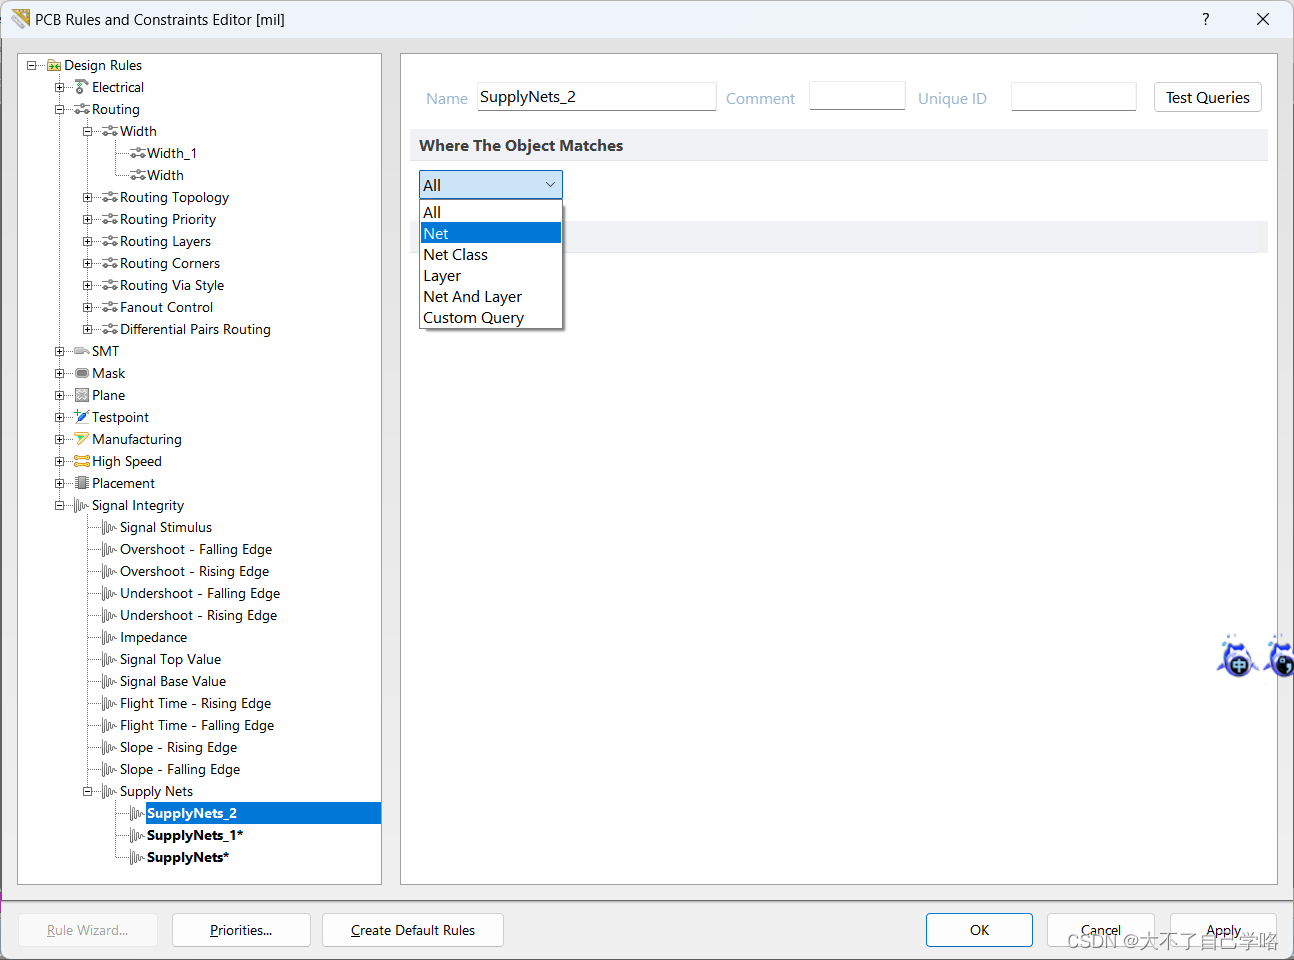This screenshot has width=1294, height=960.
Task: Click the Apply button
Action: 1223,930
